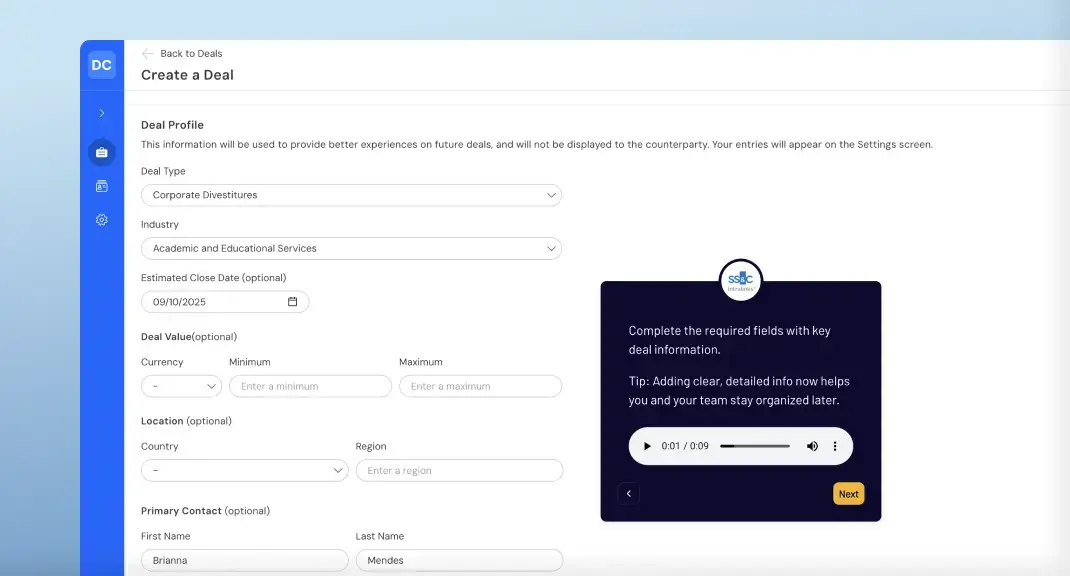Go to previous tour step

click(x=628, y=494)
